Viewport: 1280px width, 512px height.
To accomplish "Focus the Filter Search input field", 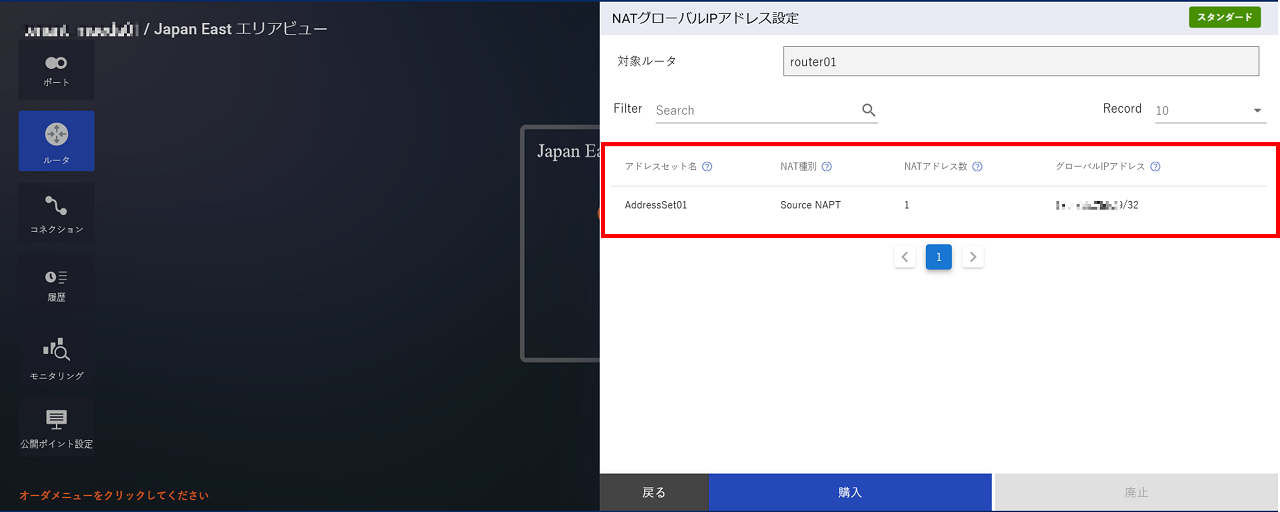I will pos(757,110).
